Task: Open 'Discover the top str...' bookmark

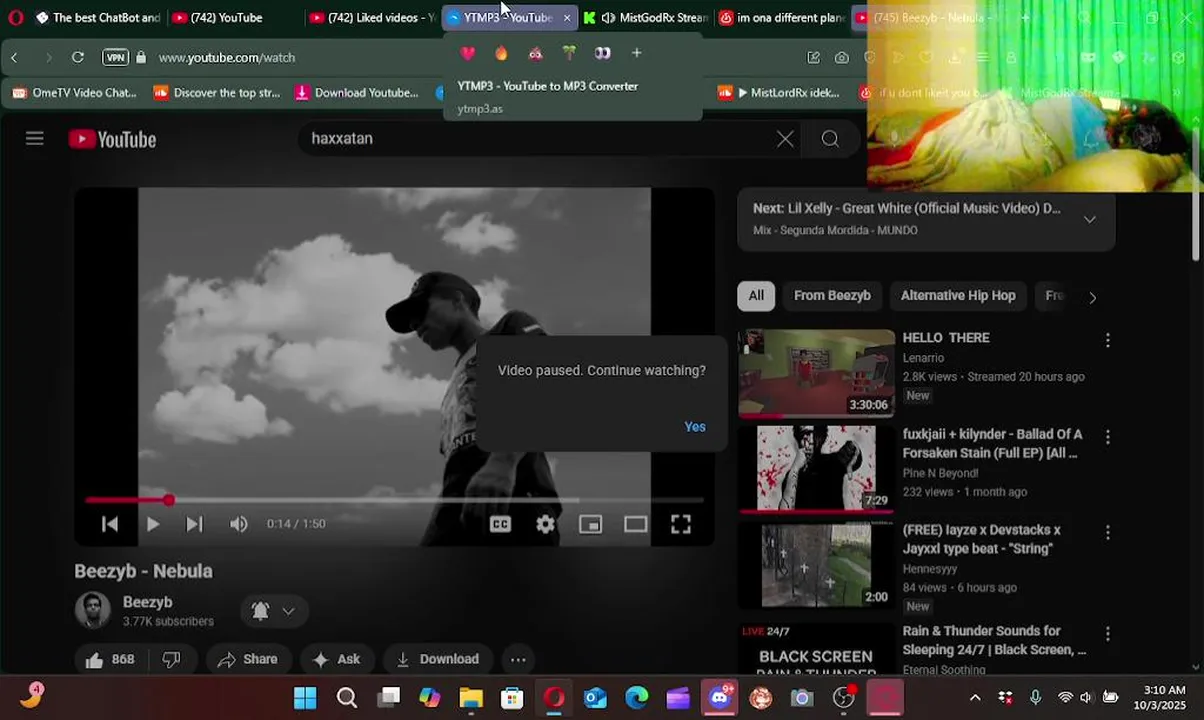Action: point(216,93)
